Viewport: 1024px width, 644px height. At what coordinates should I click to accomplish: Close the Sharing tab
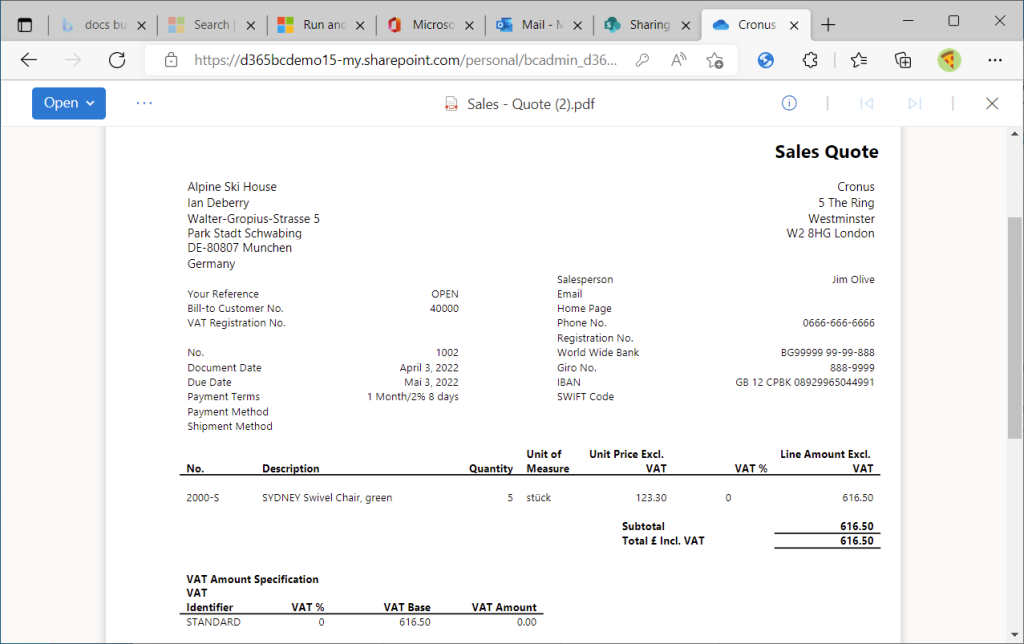point(686,25)
